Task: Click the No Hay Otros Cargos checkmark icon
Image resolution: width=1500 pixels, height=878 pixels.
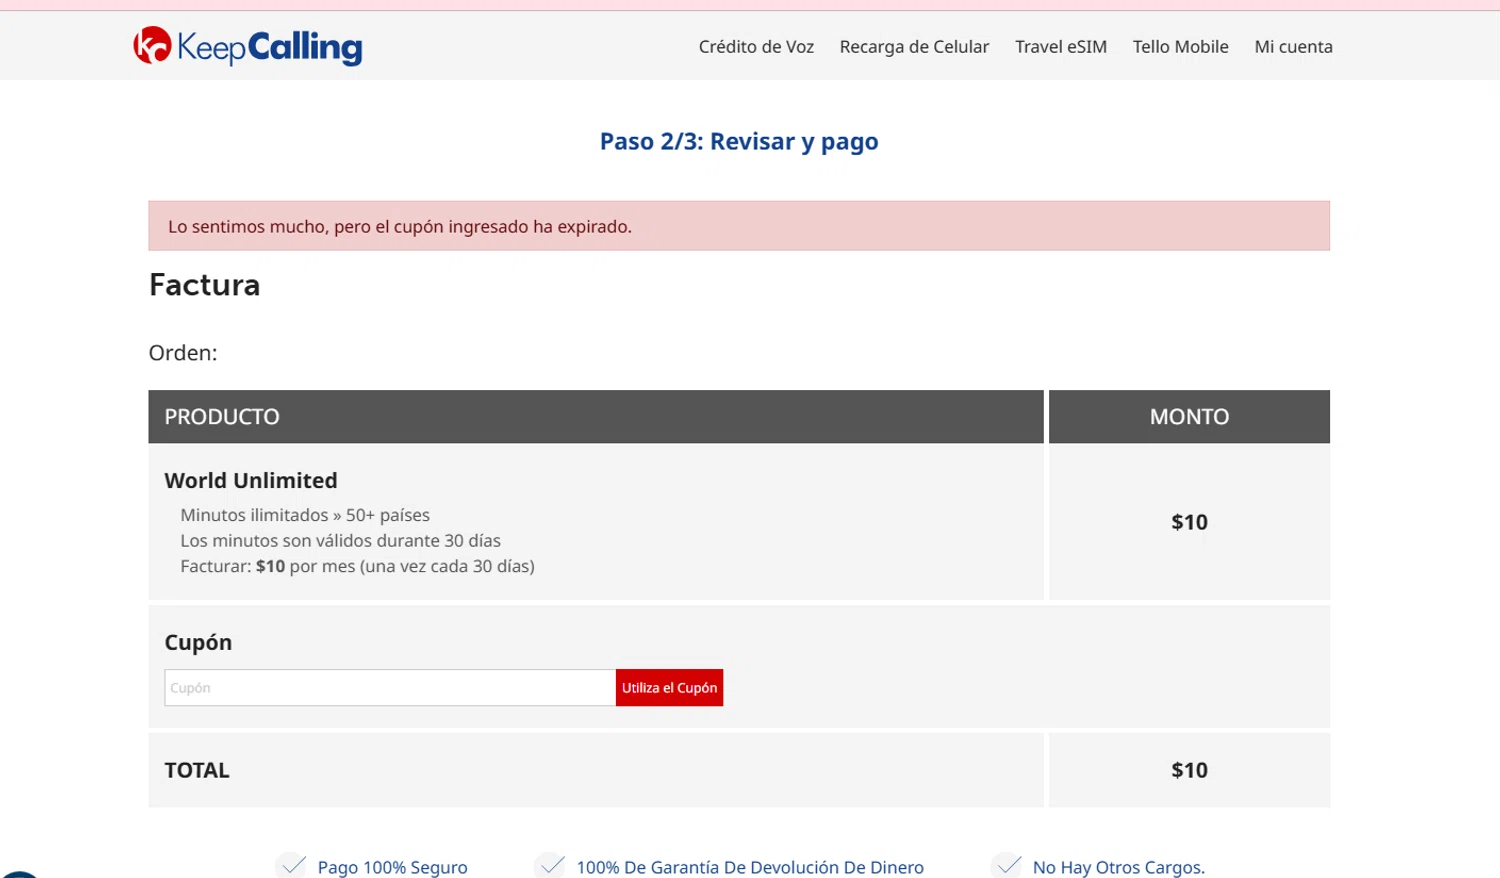Action: click(x=1007, y=865)
